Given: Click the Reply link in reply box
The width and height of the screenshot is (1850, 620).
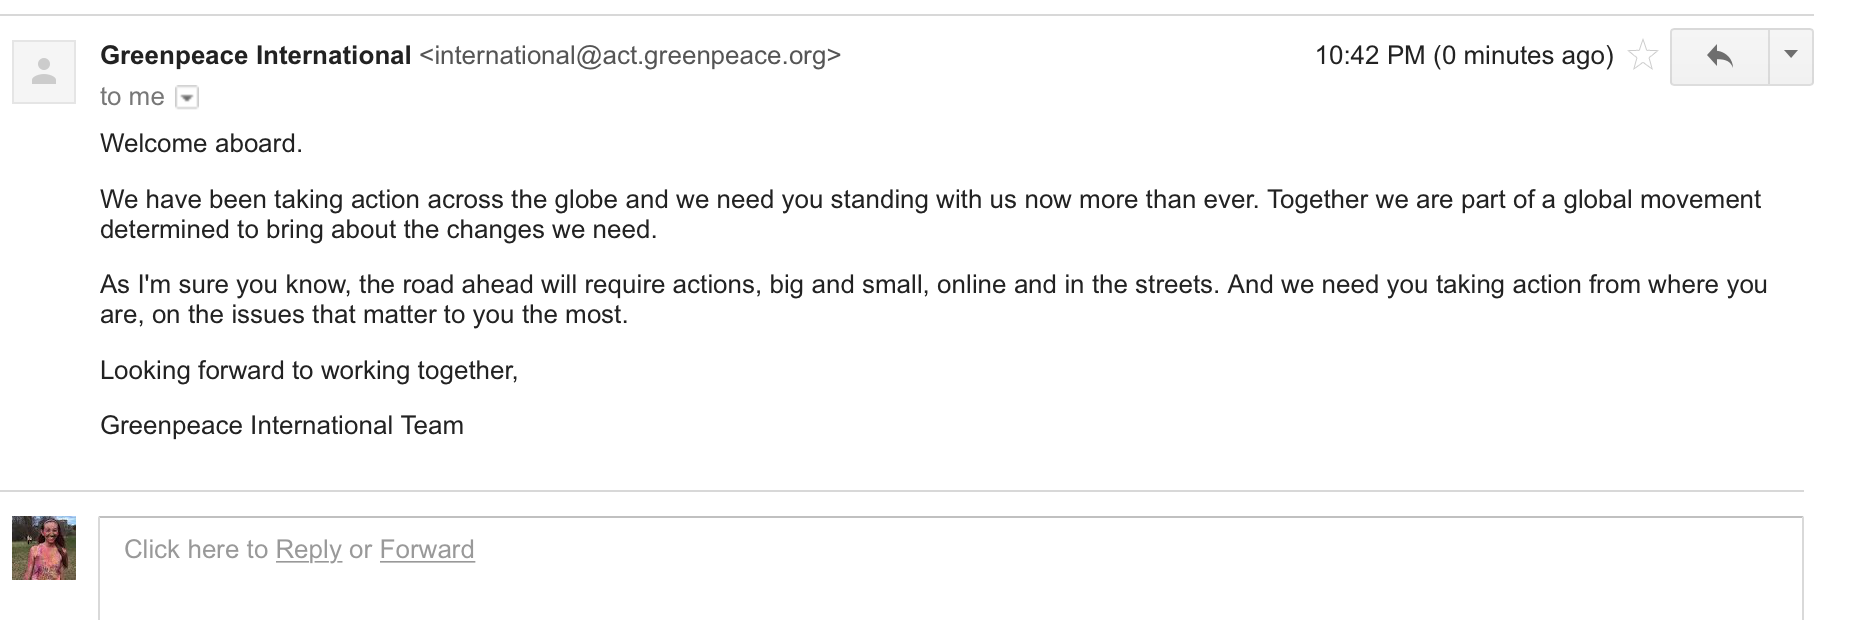Looking at the screenshot, I should tap(308, 549).
